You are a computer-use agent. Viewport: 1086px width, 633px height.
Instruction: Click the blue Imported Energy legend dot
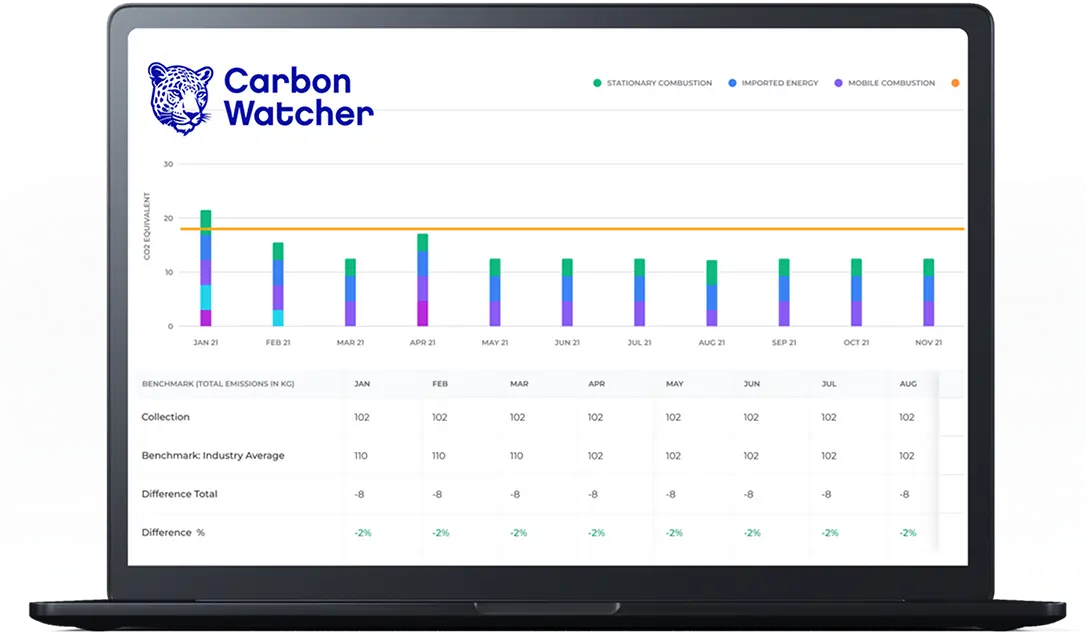[x=732, y=83]
